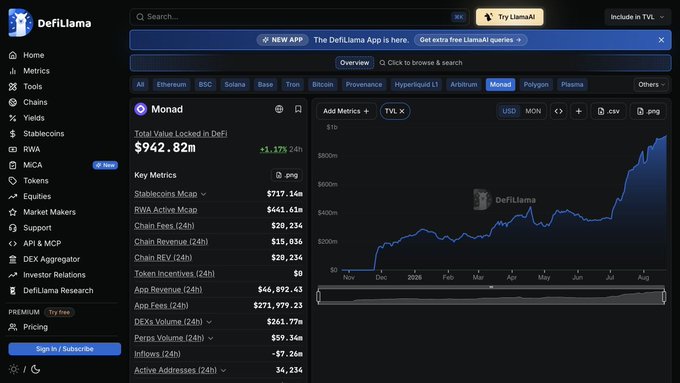Screen dimensions: 680x383
Task: Select the Ethereum chain tab
Action: tap(171, 85)
